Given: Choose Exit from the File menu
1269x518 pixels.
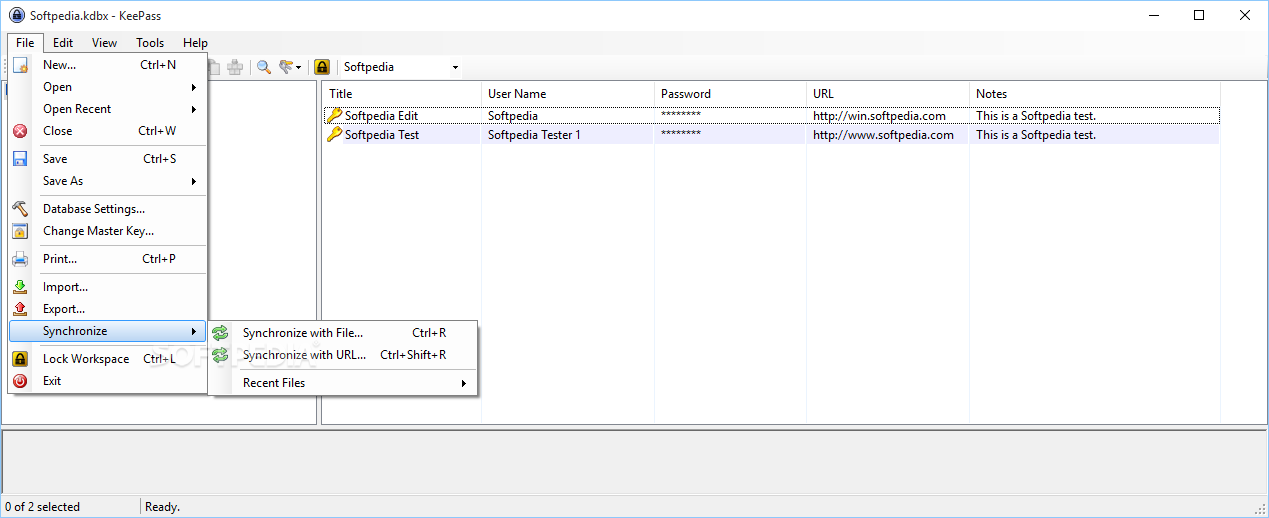Looking at the screenshot, I should point(108,381).
